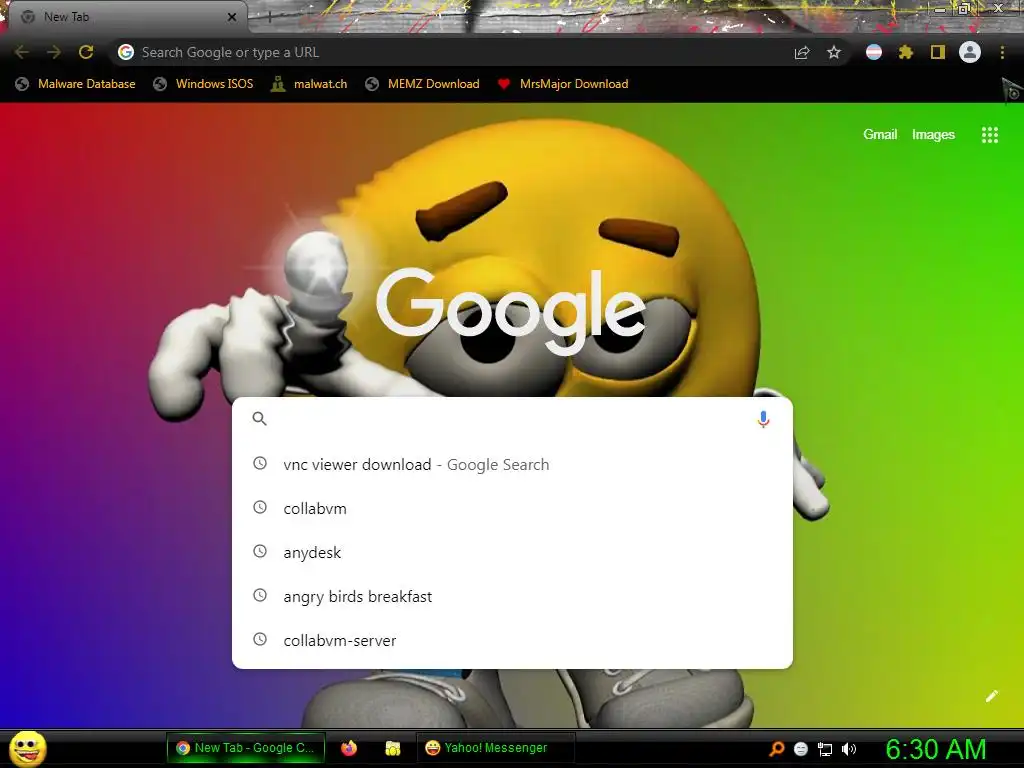The image size is (1024, 768).
Task: Close the New Tab tab
Action: (x=232, y=17)
